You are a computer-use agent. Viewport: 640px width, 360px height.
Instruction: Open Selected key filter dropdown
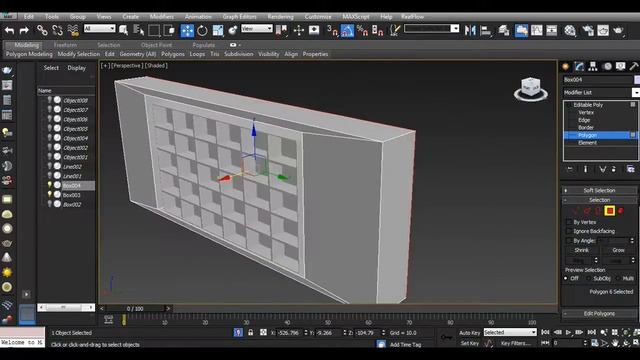pyautogui.click(x=510, y=333)
